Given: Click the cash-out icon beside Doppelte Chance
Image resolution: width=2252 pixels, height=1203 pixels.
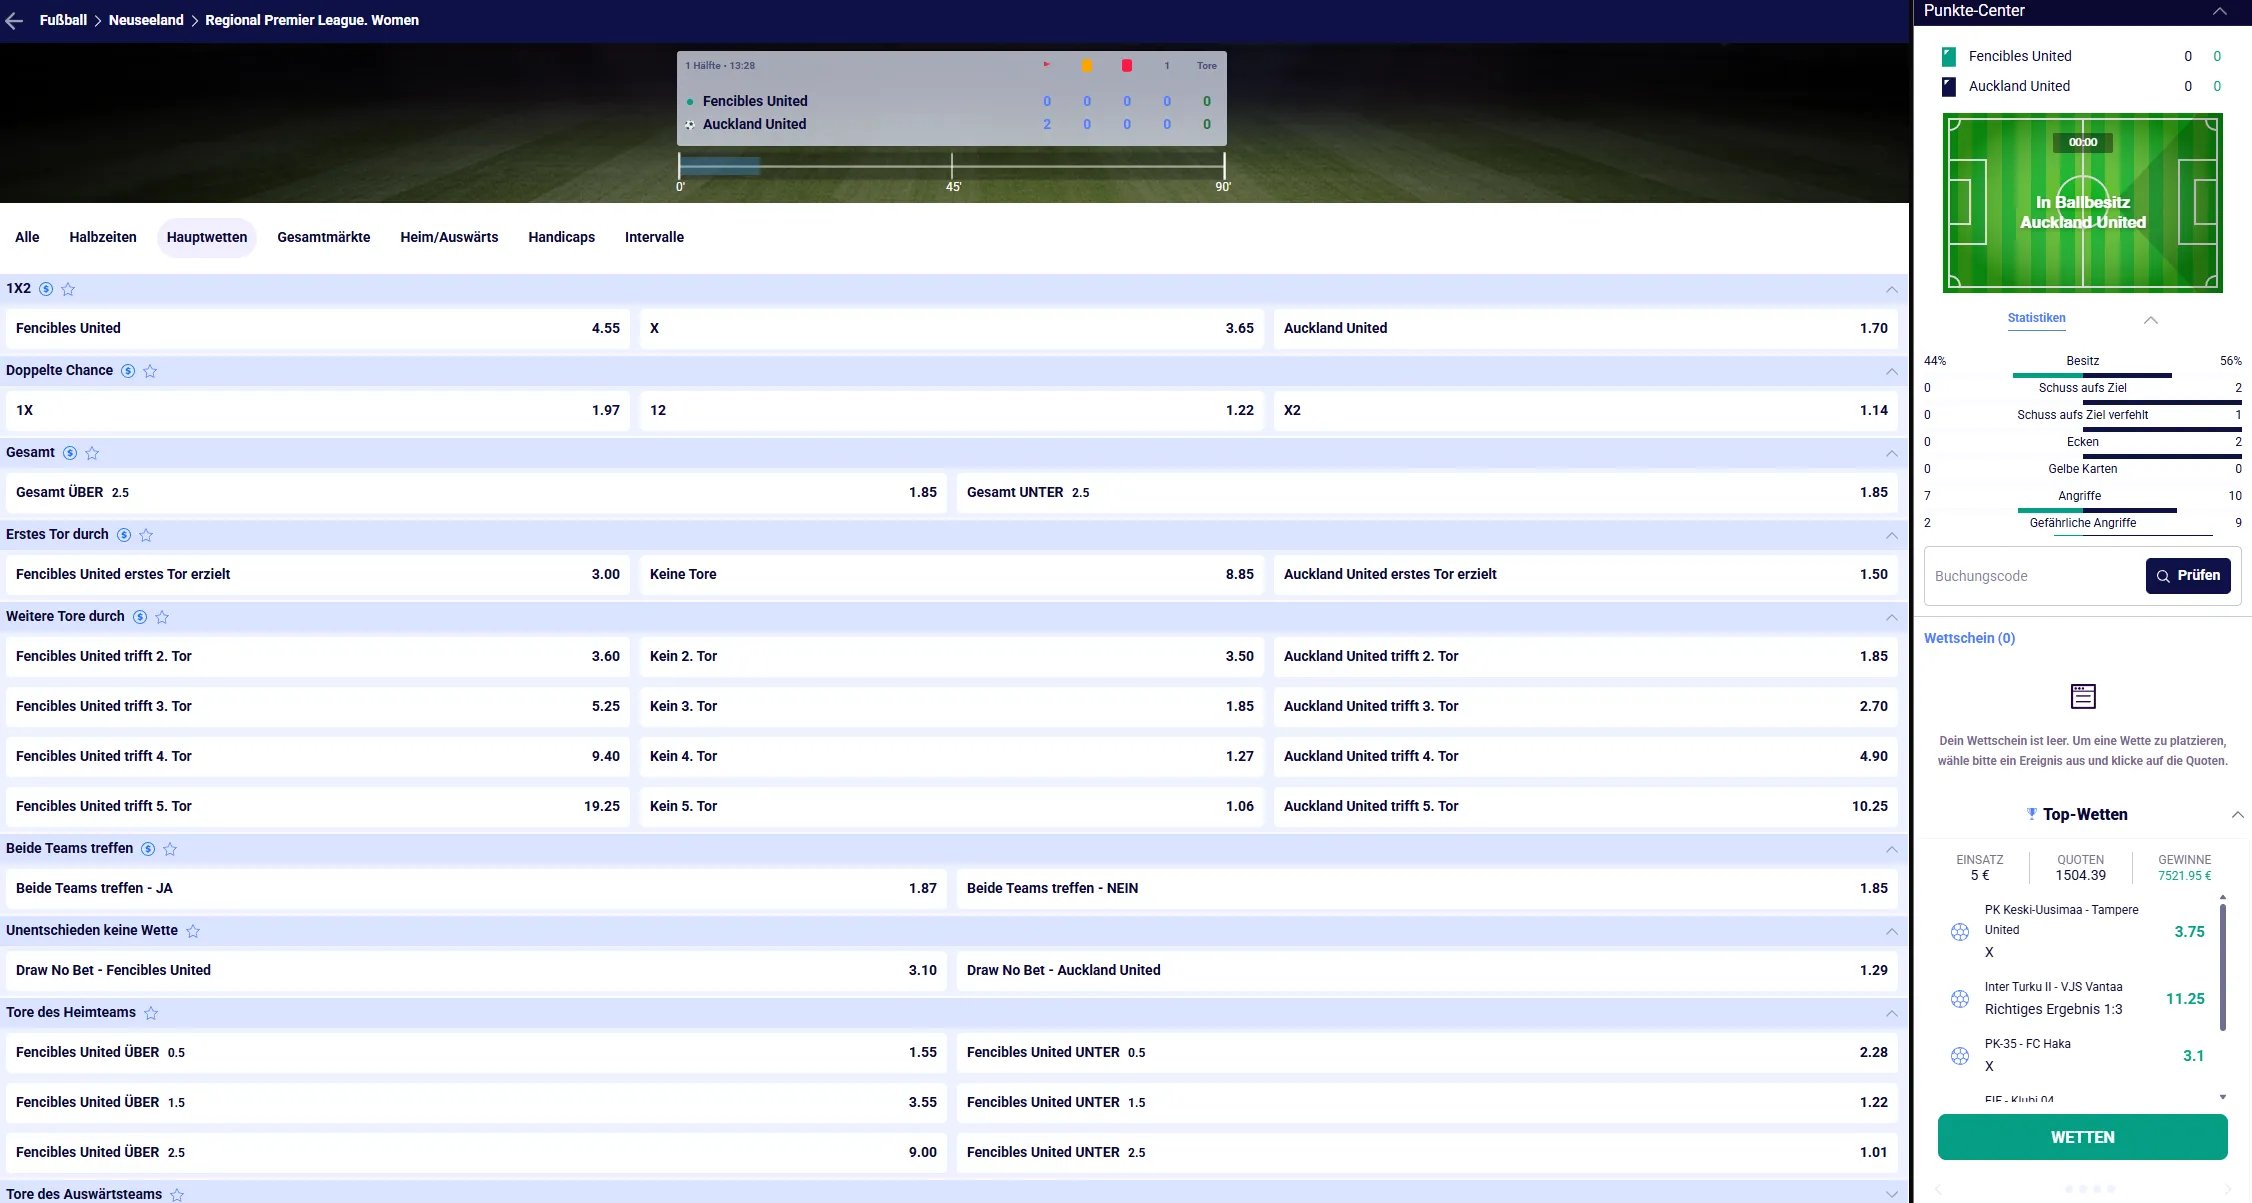Looking at the screenshot, I should pyautogui.click(x=128, y=371).
